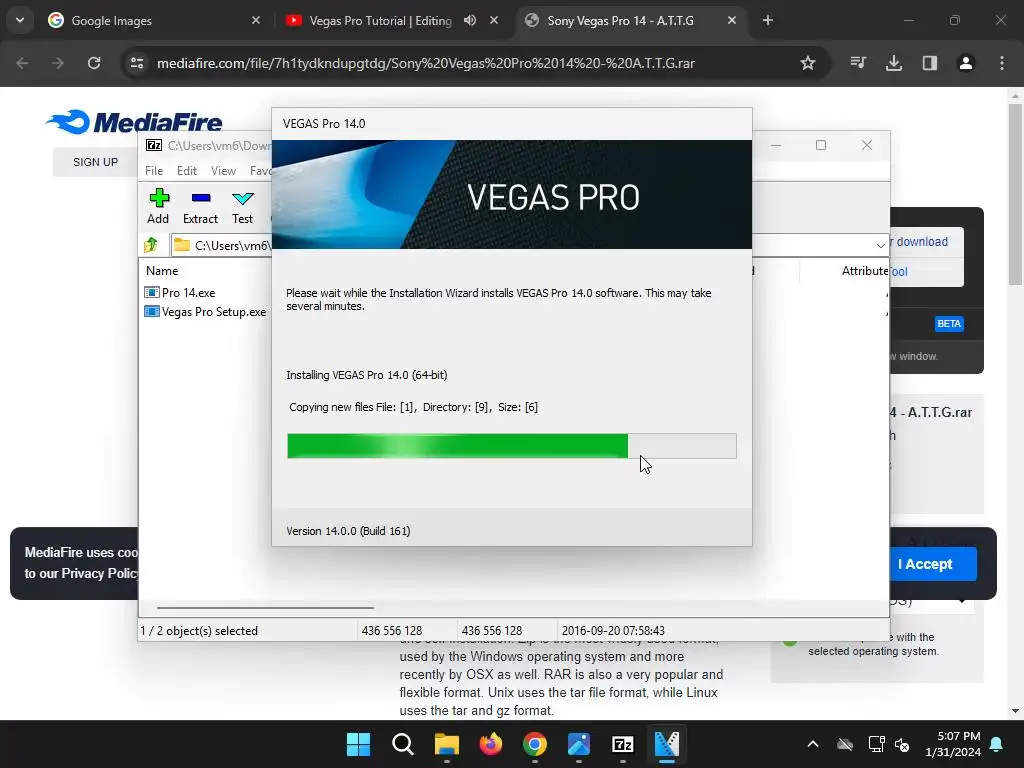This screenshot has width=1024, height=768.
Task: Click the Extract icon in 7-Zip toolbar
Action: (200, 206)
